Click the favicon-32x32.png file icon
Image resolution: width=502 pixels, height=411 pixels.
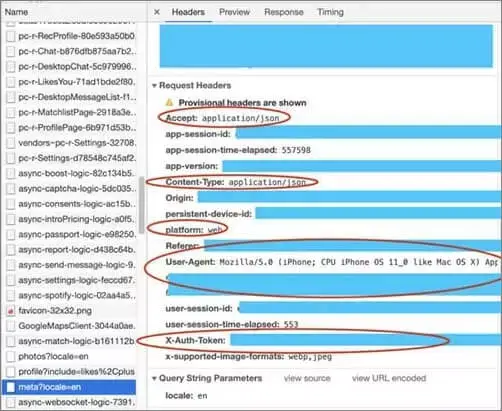tap(11, 311)
